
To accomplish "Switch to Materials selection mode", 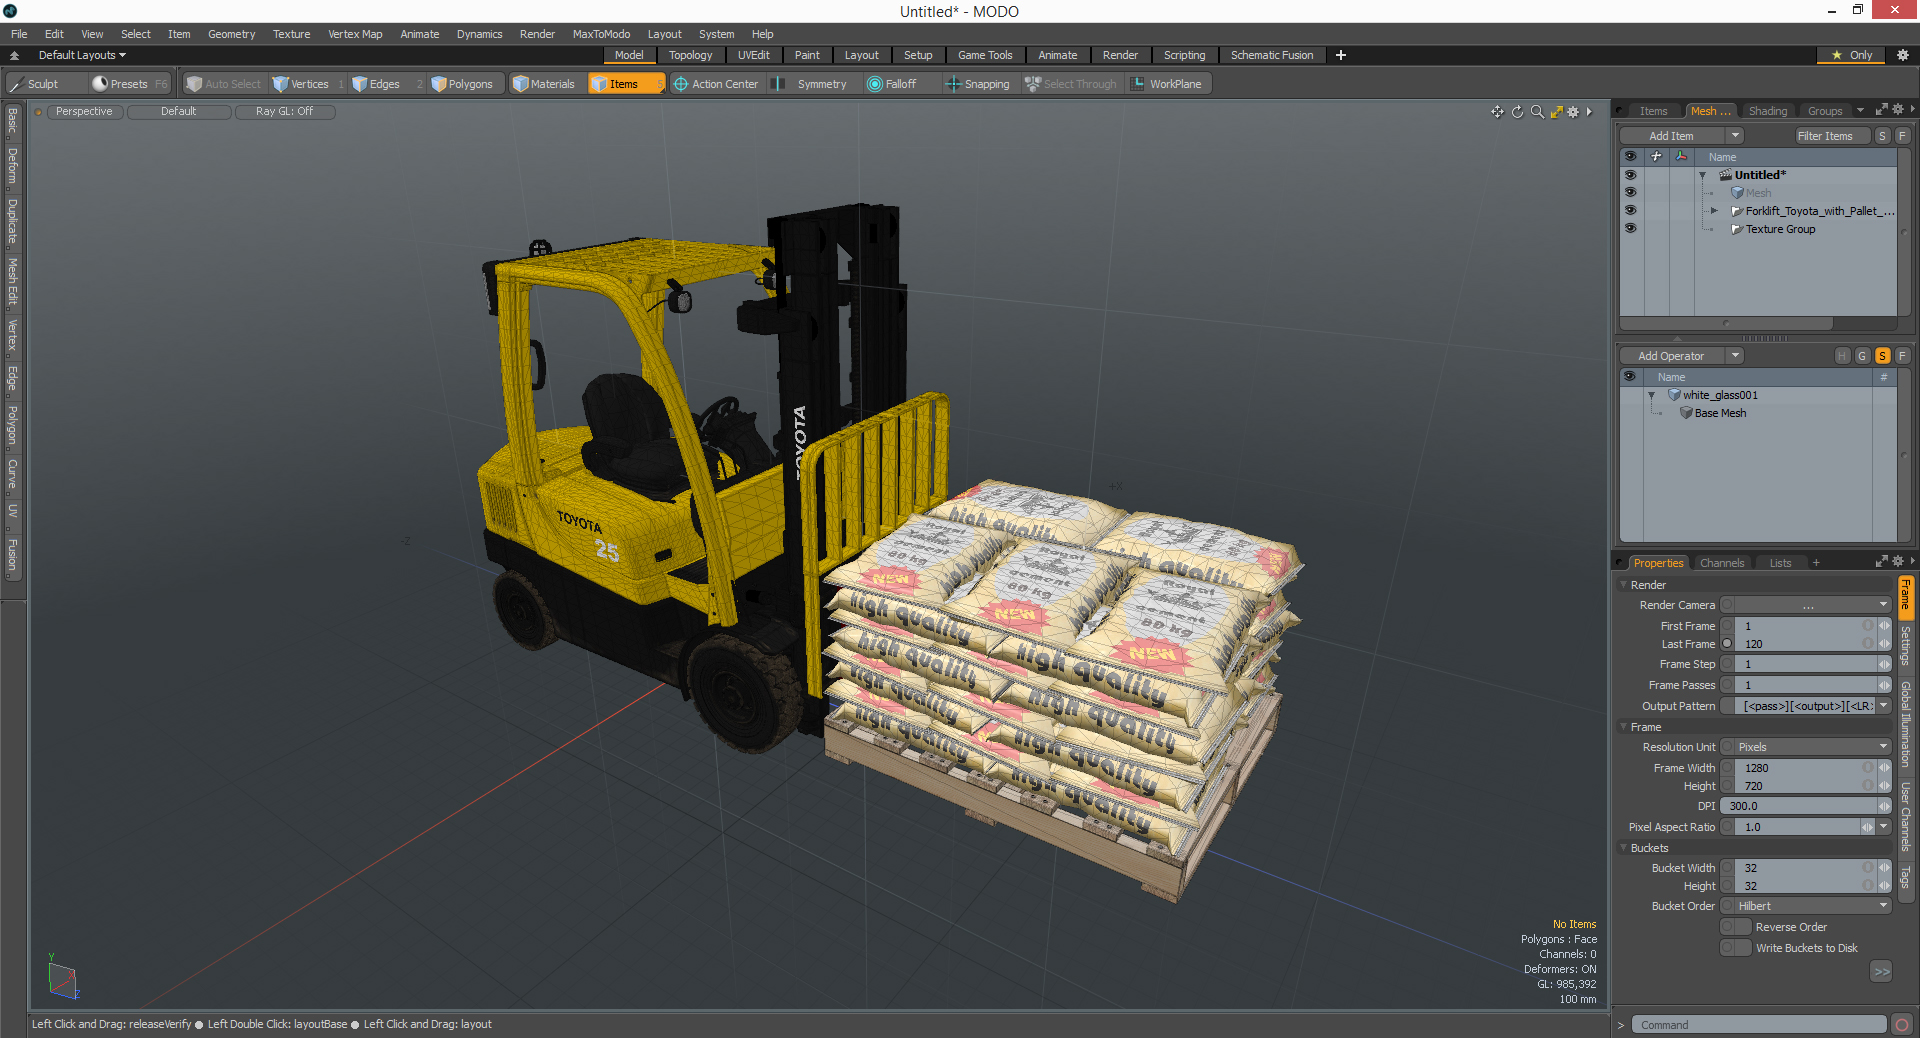I will (545, 84).
